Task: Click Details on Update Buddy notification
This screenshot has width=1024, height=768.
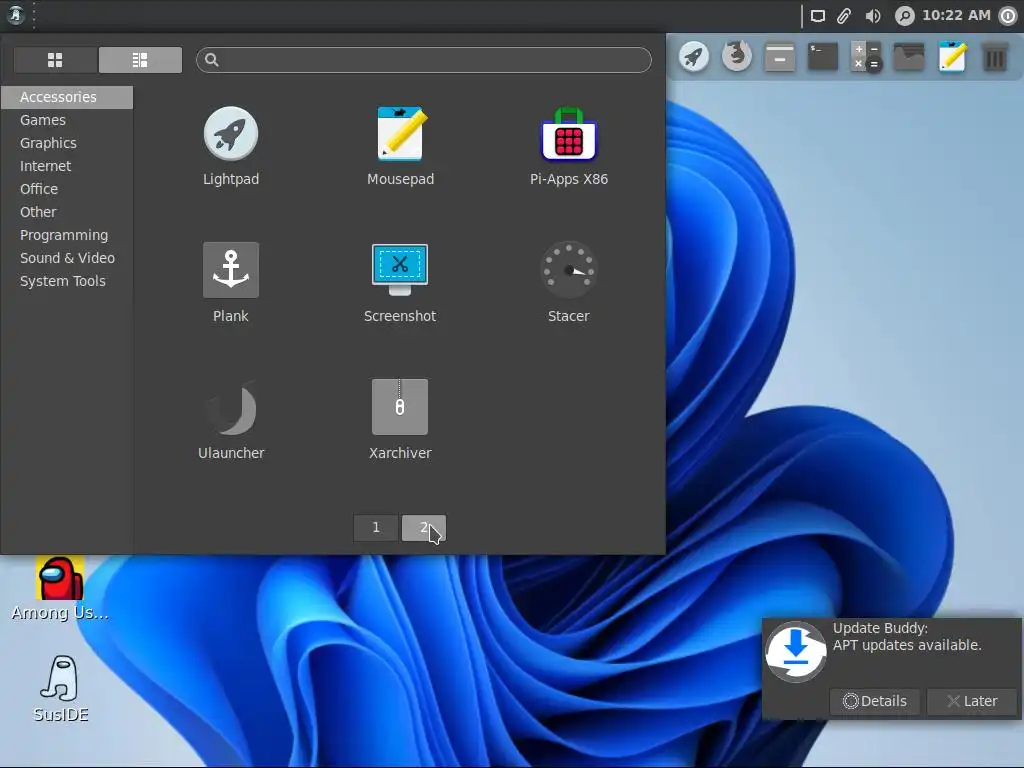Action: [x=875, y=701]
